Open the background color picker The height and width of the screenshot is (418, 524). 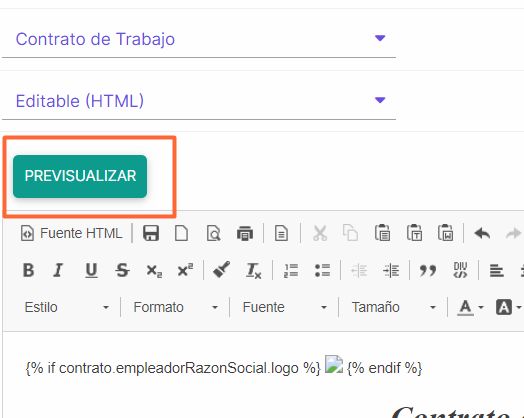508,307
